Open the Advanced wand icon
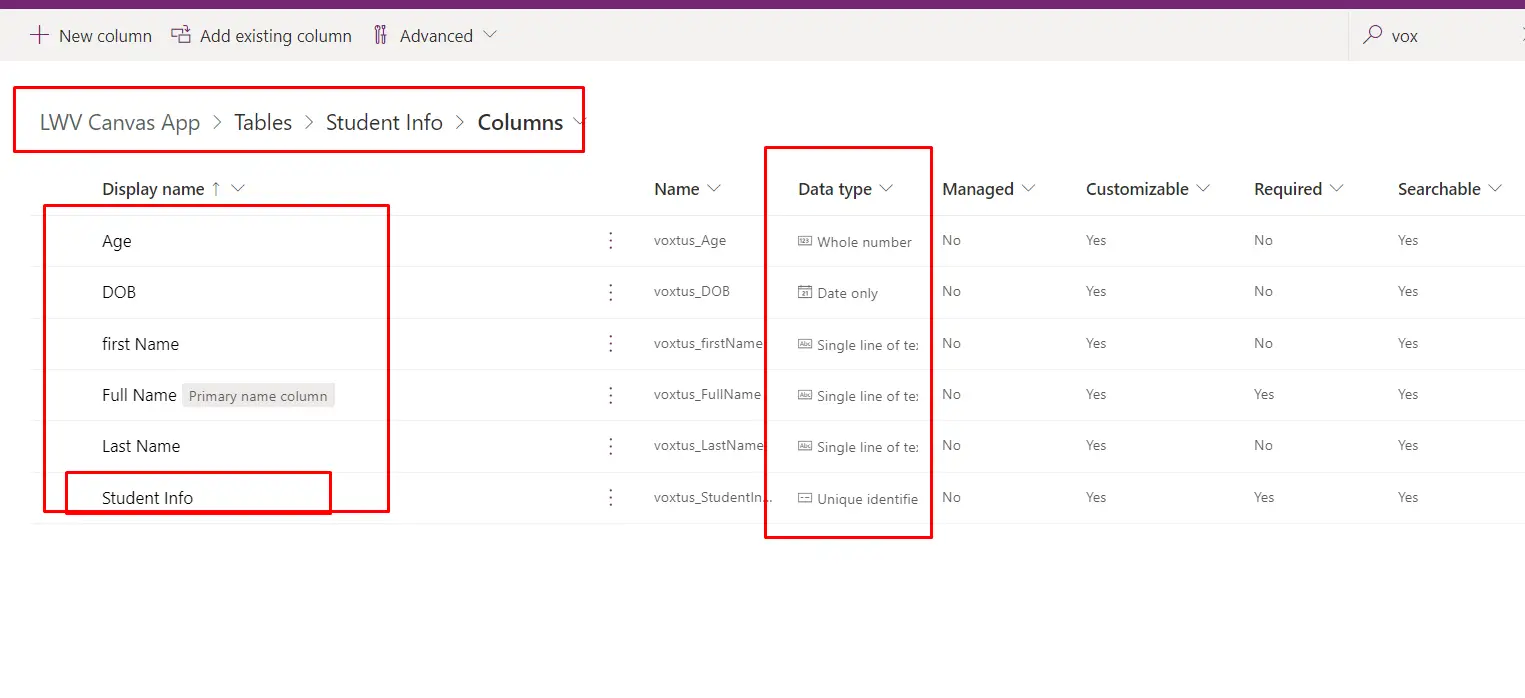Image resolution: width=1525 pixels, height=698 pixels. 380,34
